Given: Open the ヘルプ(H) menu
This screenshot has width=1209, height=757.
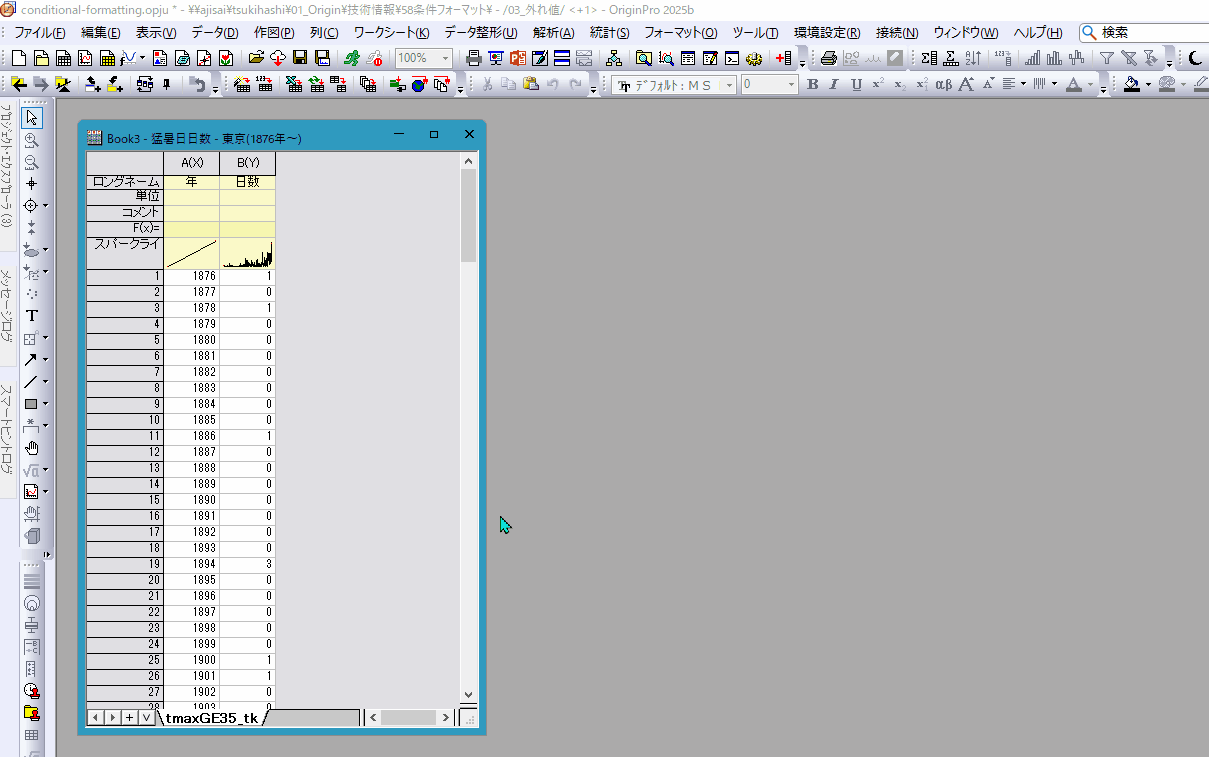Looking at the screenshot, I should coord(1038,33).
